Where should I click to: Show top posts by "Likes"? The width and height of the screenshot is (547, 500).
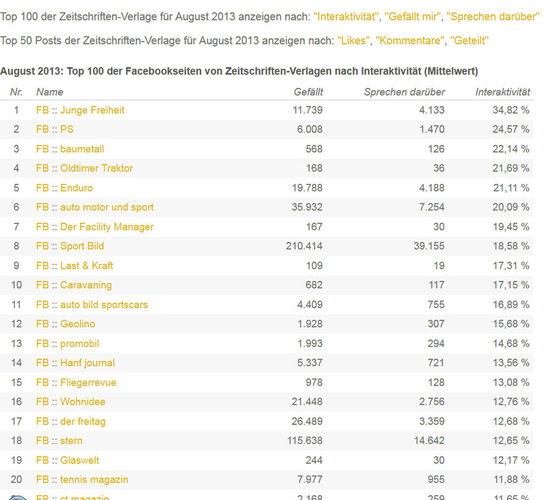[x=353, y=41]
